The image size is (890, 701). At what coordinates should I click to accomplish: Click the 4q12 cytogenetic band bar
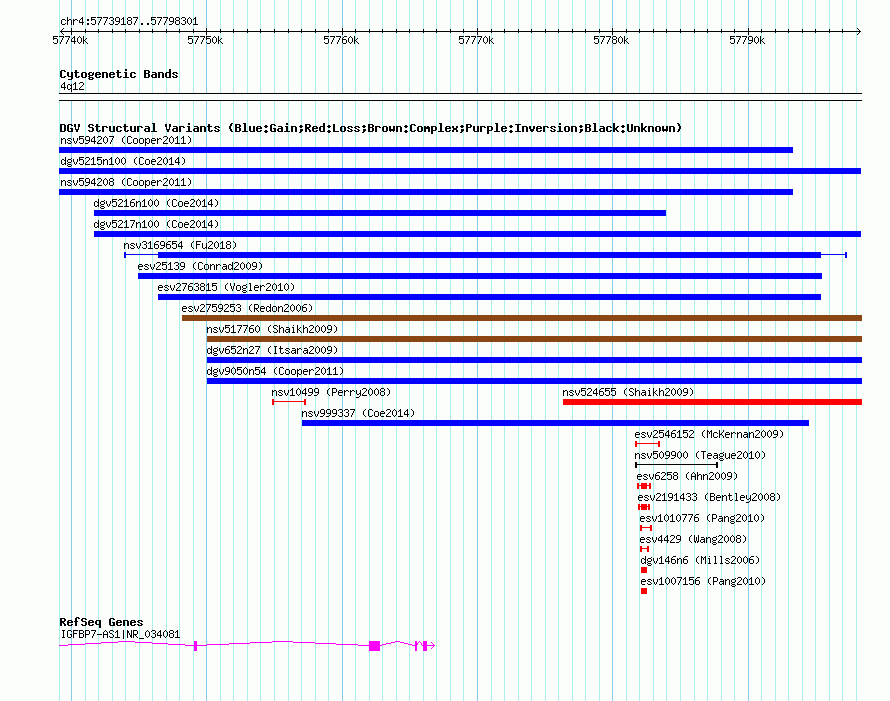click(x=460, y=97)
